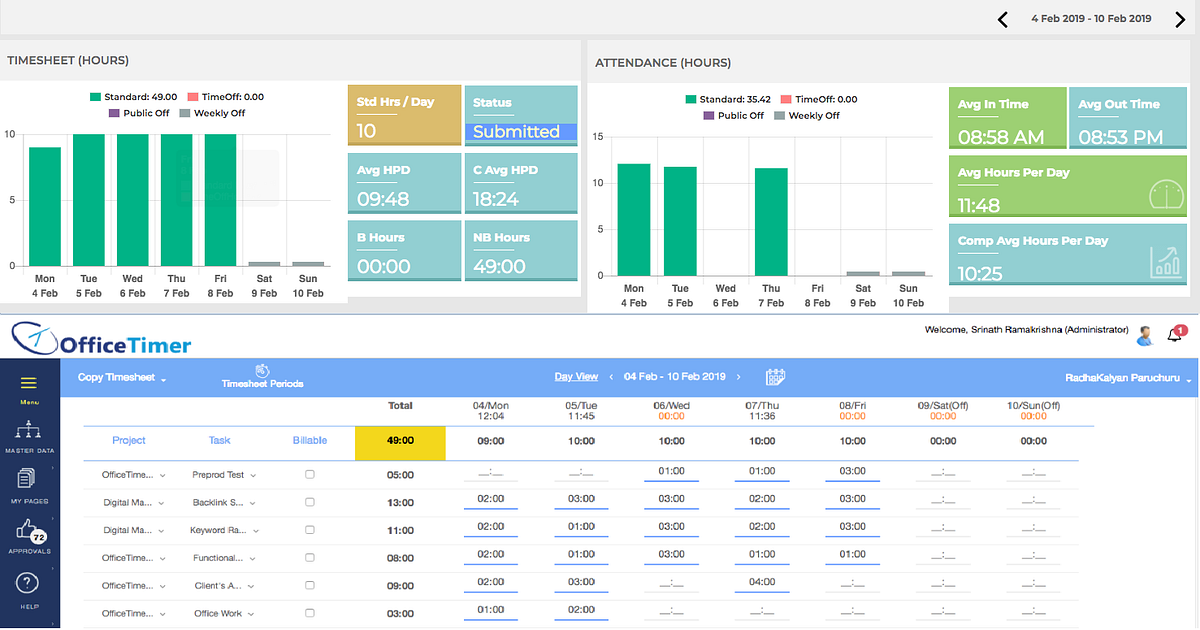The width and height of the screenshot is (1200, 630).
Task: Open the hamburger Menu in the sidebar
Action: pyautogui.click(x=29, y=381)
